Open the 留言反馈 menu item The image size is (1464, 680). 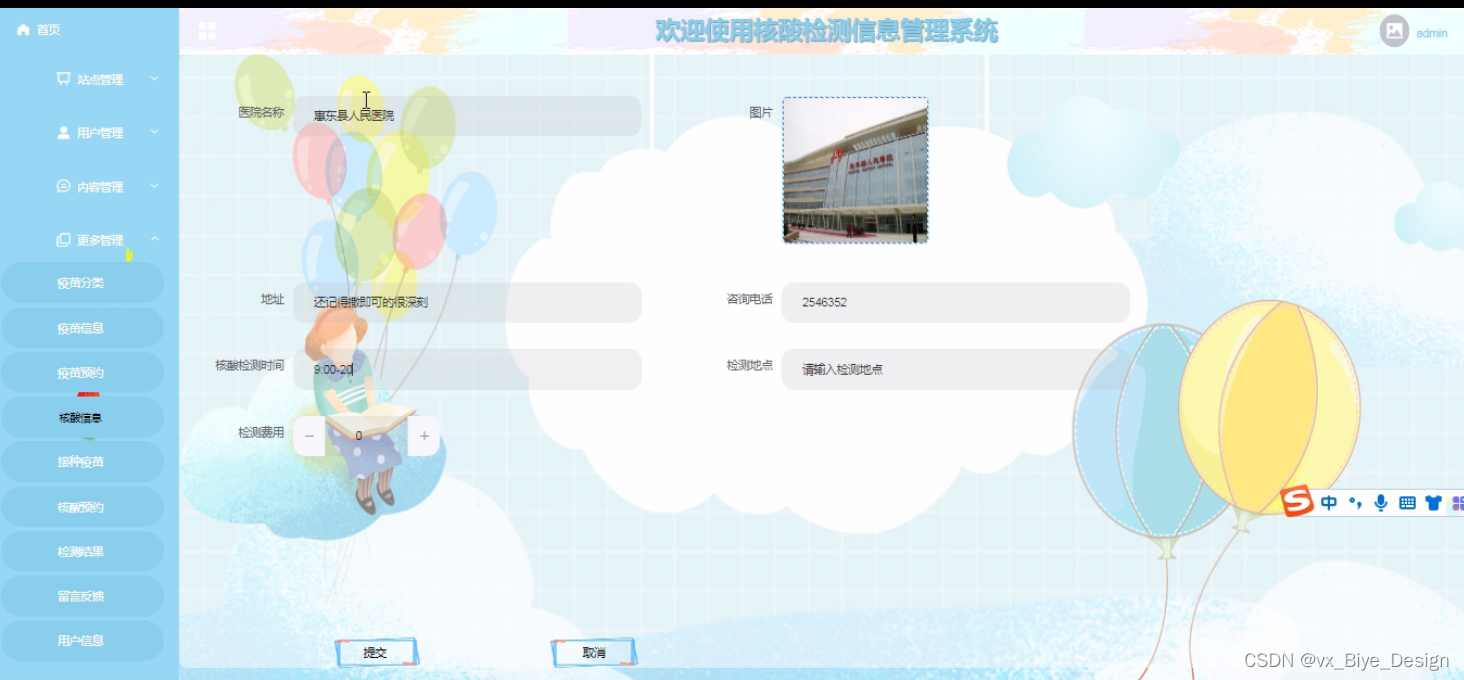[x=82, y=596]
